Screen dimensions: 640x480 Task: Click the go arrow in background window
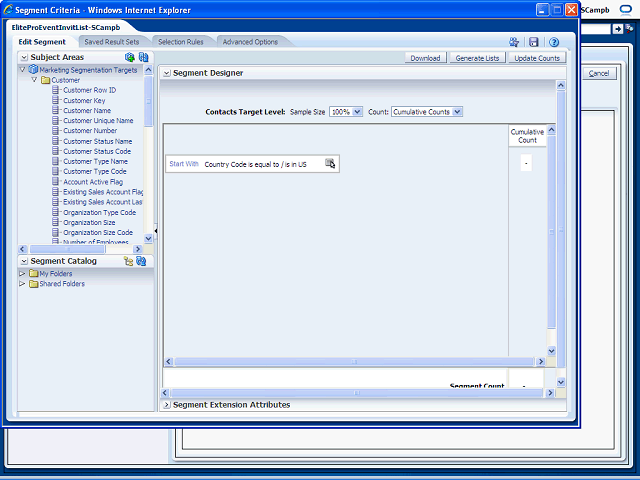pyautogui.click(x=618, y=29)
